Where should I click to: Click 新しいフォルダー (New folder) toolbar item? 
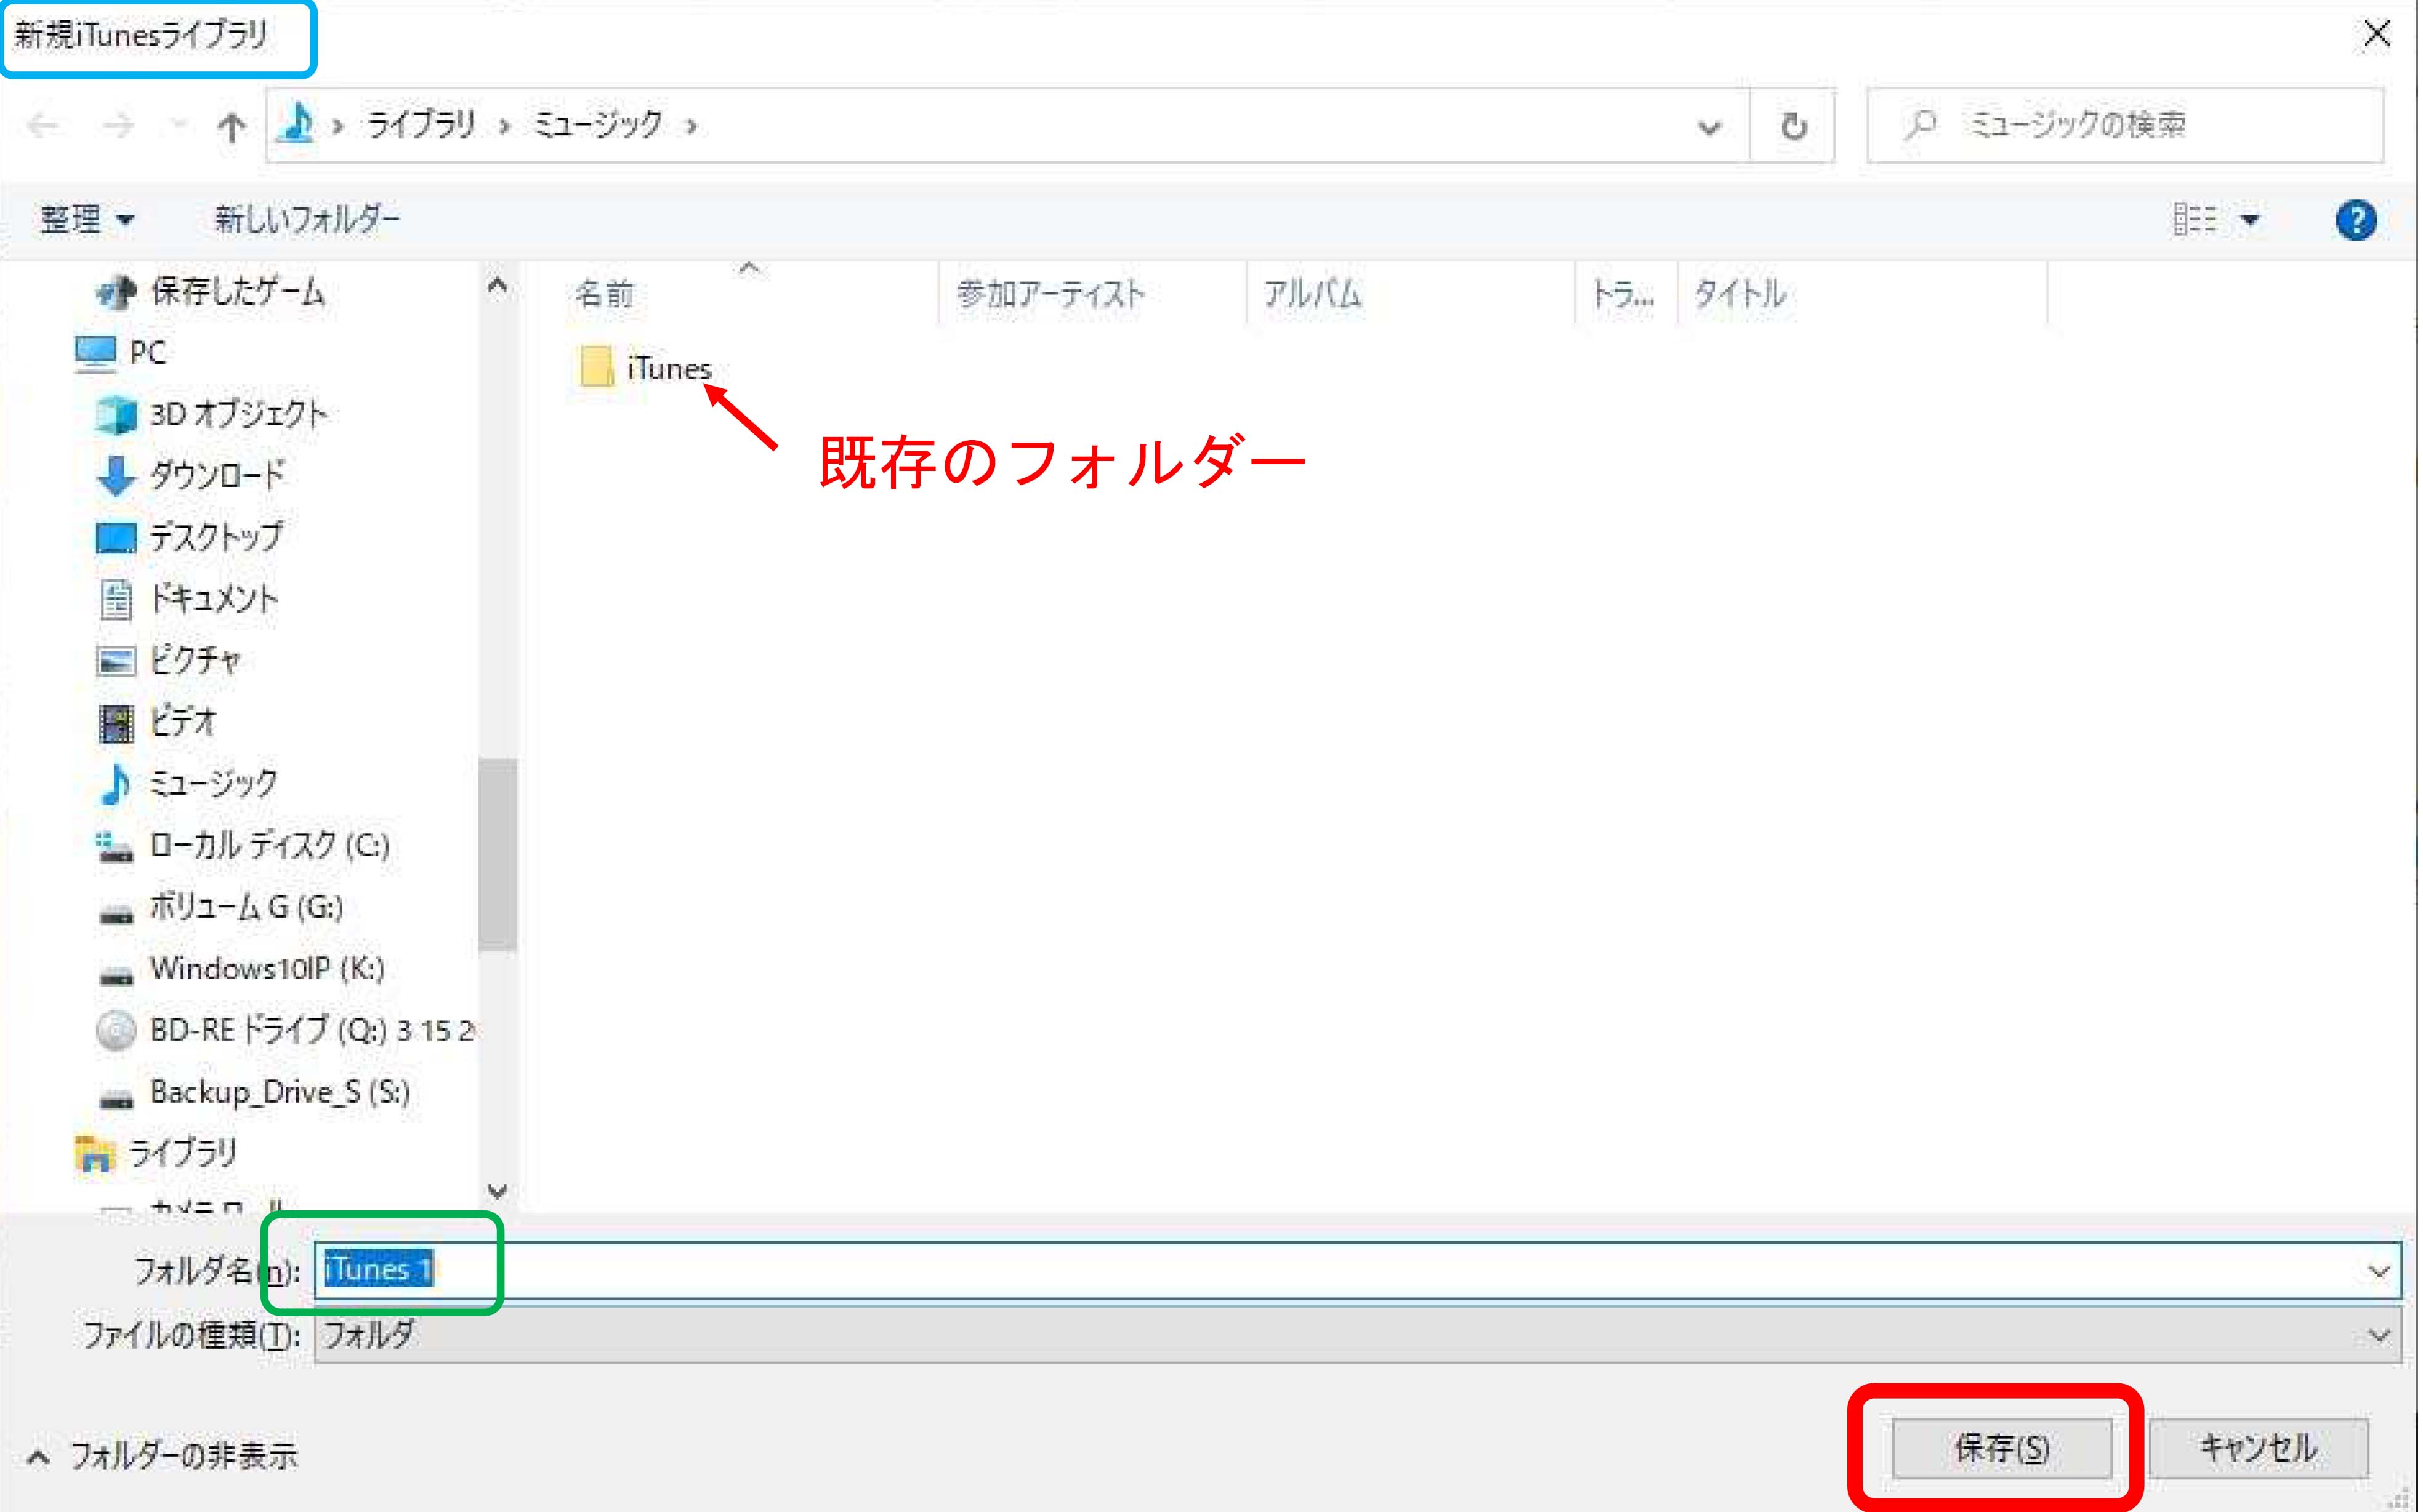point(307,220)
